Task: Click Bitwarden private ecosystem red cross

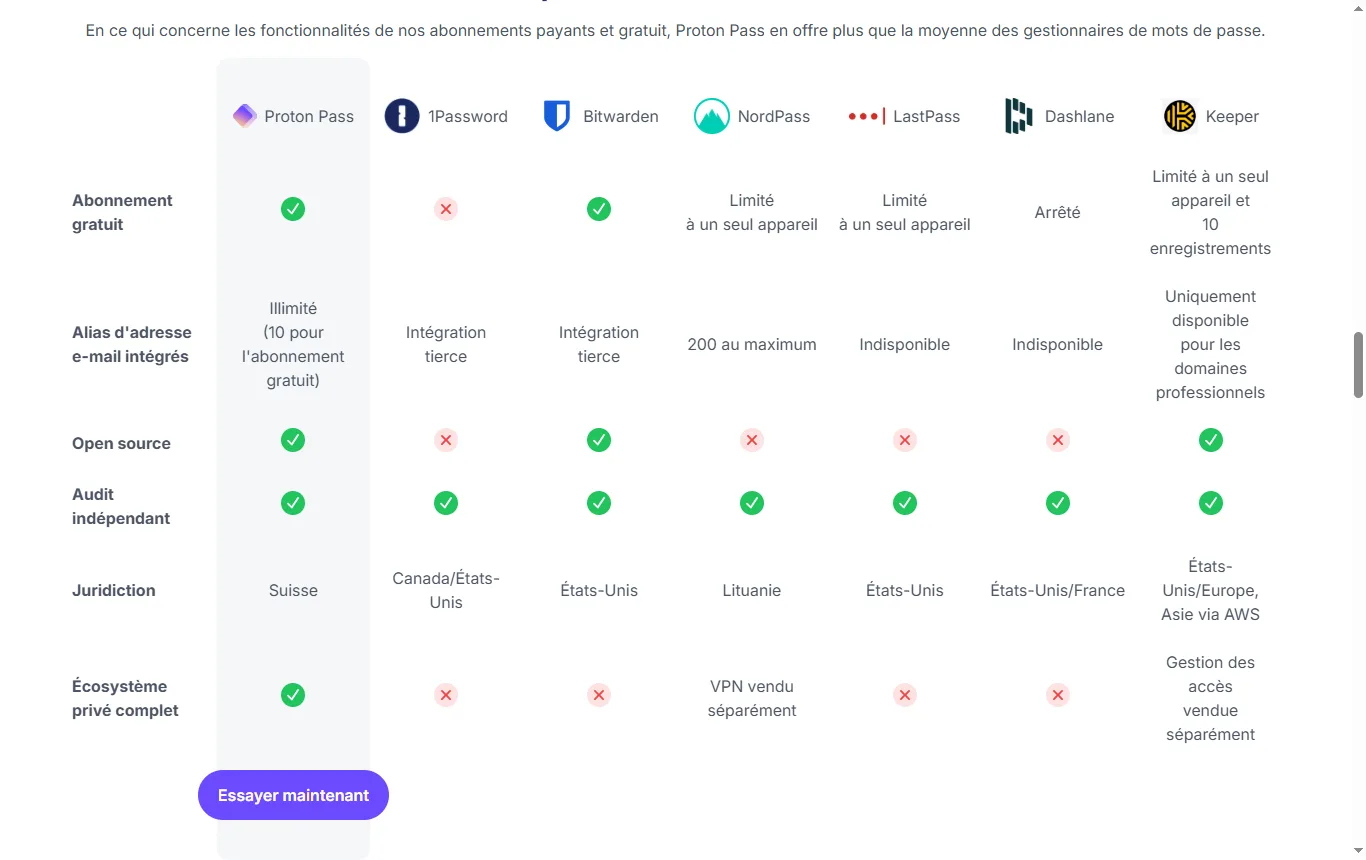Action: click(x=599, y=695)
